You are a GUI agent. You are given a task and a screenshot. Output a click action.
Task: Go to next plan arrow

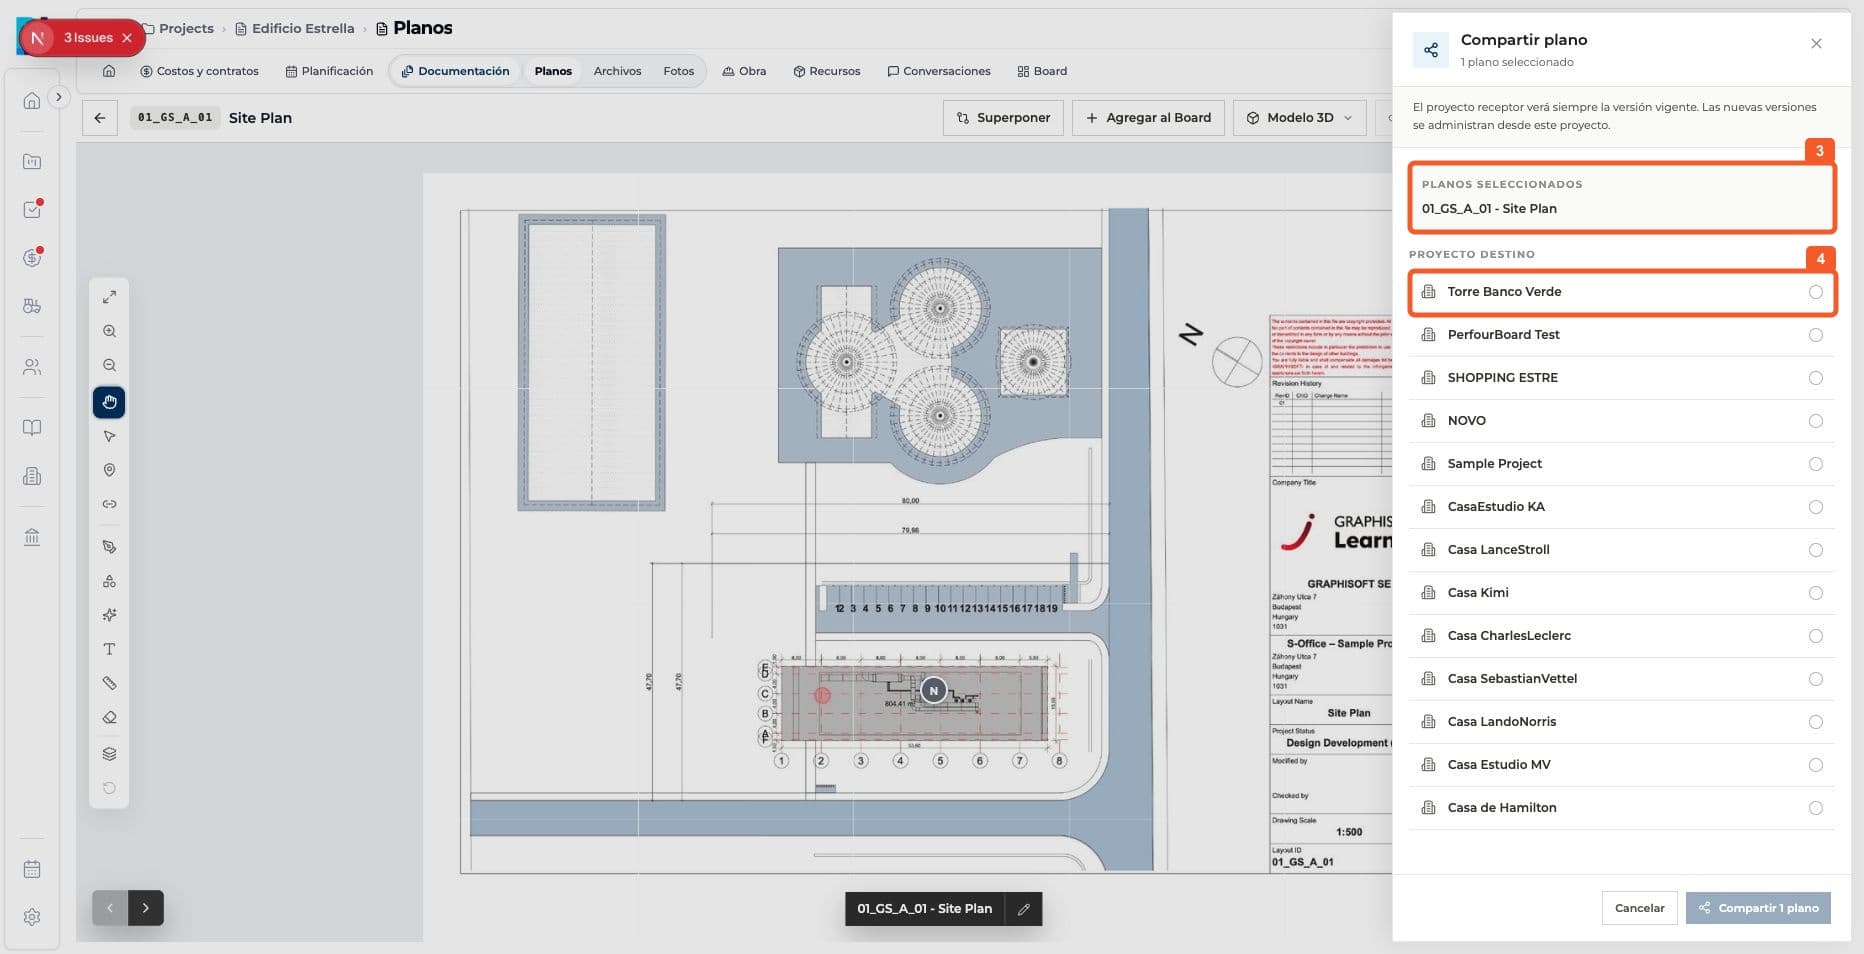[x=146, y=908]
